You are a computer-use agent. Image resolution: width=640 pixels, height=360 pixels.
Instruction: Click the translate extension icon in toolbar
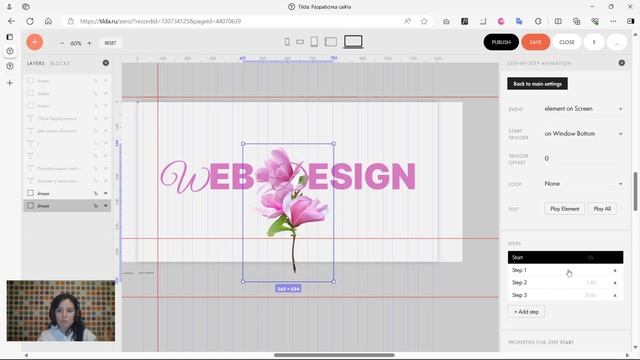tap(519, 21)
